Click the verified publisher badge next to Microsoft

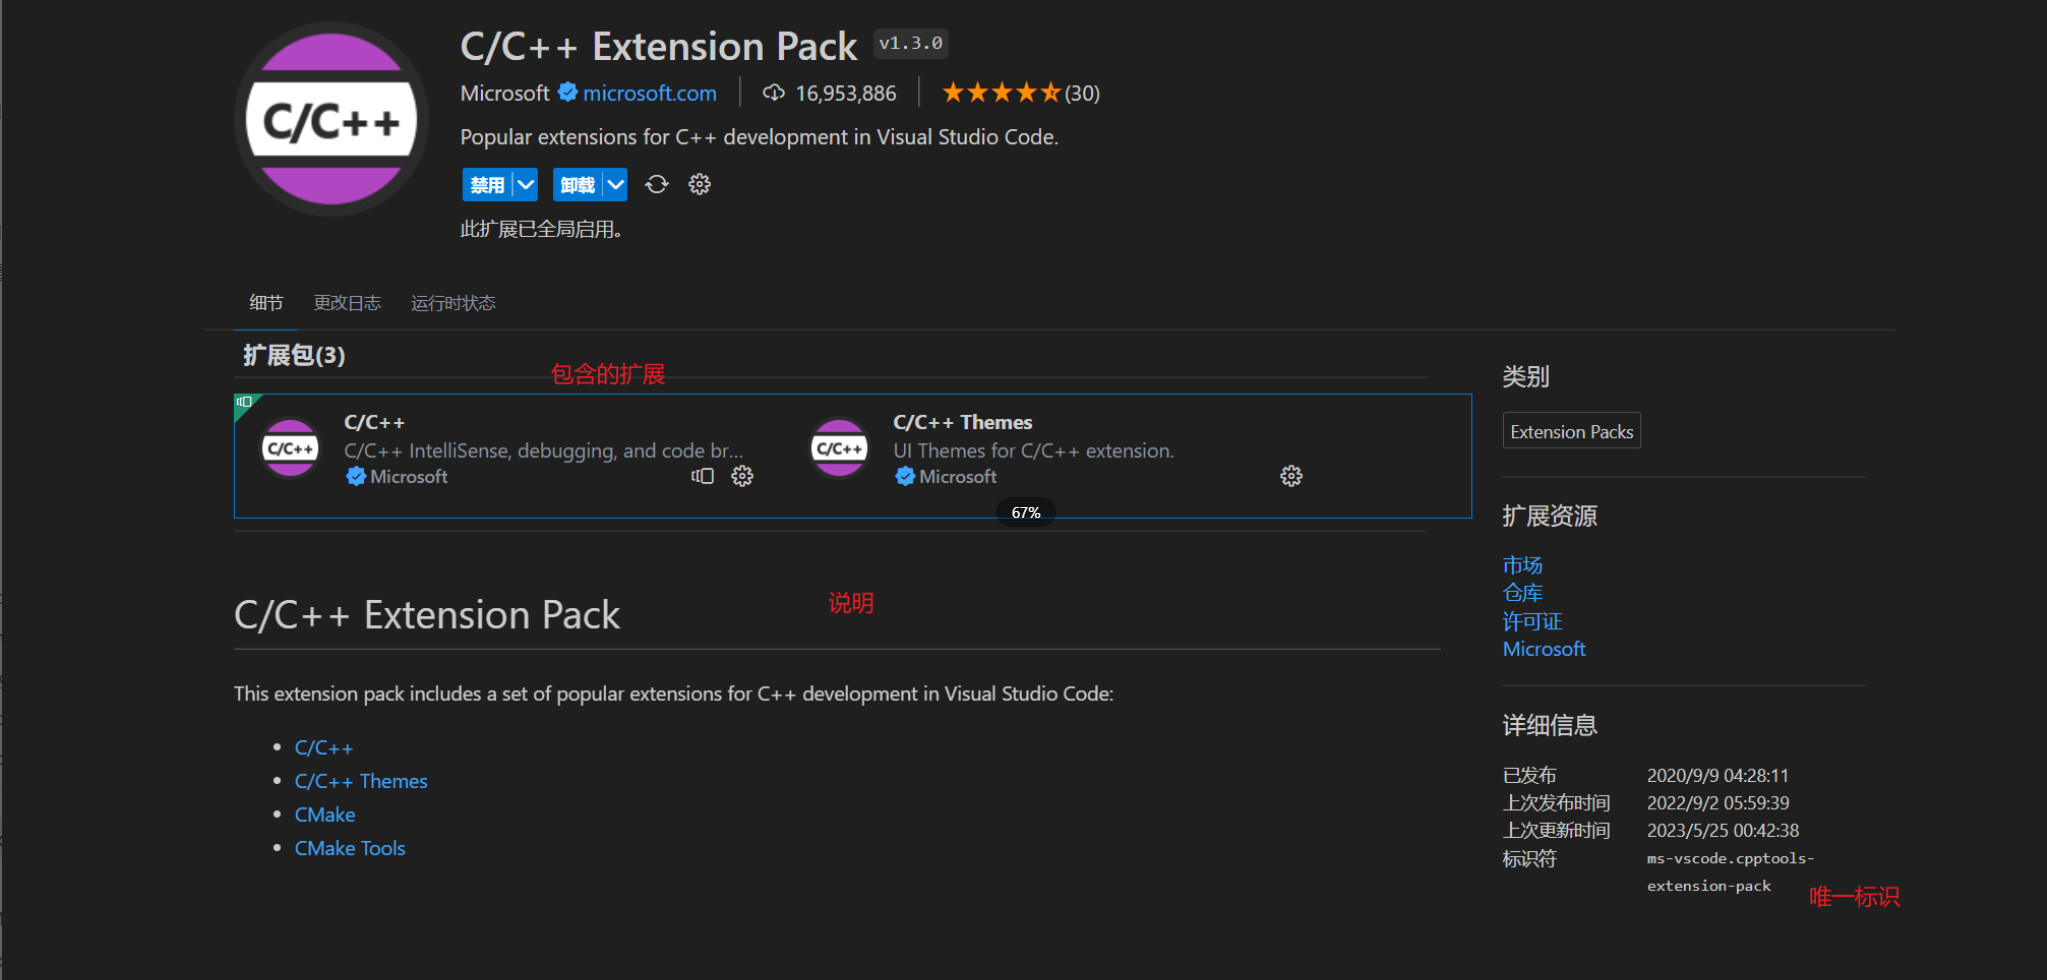[568, 92]
